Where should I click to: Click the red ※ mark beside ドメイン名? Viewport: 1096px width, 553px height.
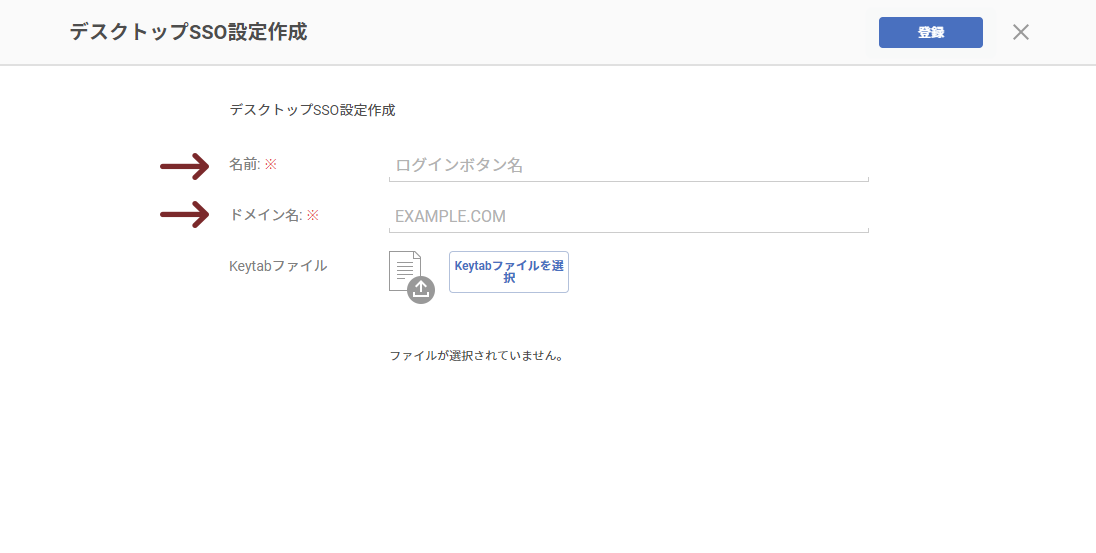312,215
